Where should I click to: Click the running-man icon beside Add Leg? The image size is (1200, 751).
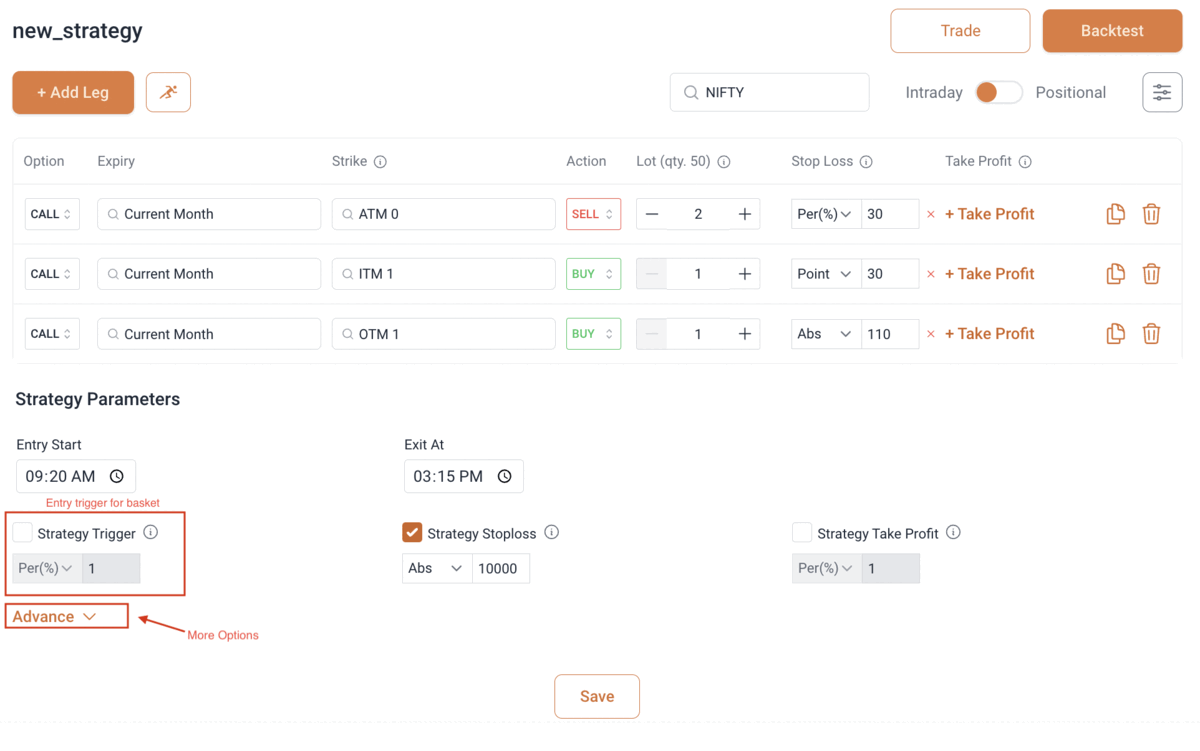[168, 92]
